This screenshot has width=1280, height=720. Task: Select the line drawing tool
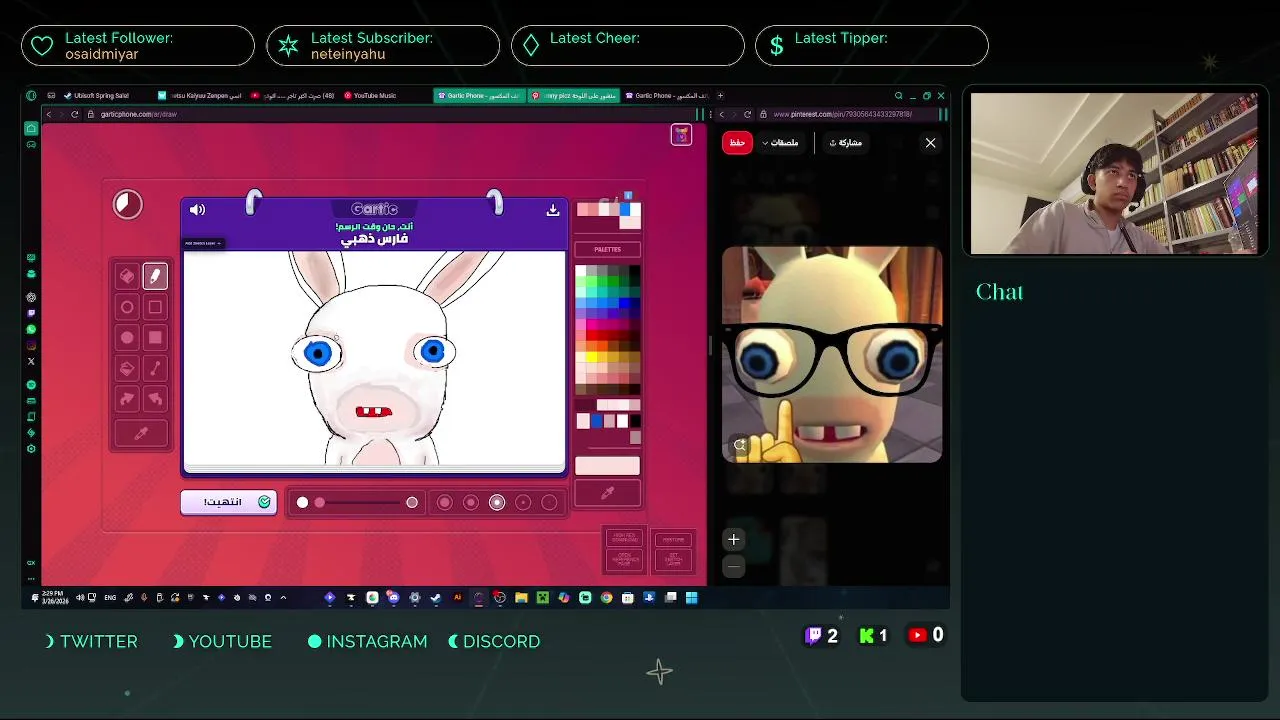click(x=155, y=369)
